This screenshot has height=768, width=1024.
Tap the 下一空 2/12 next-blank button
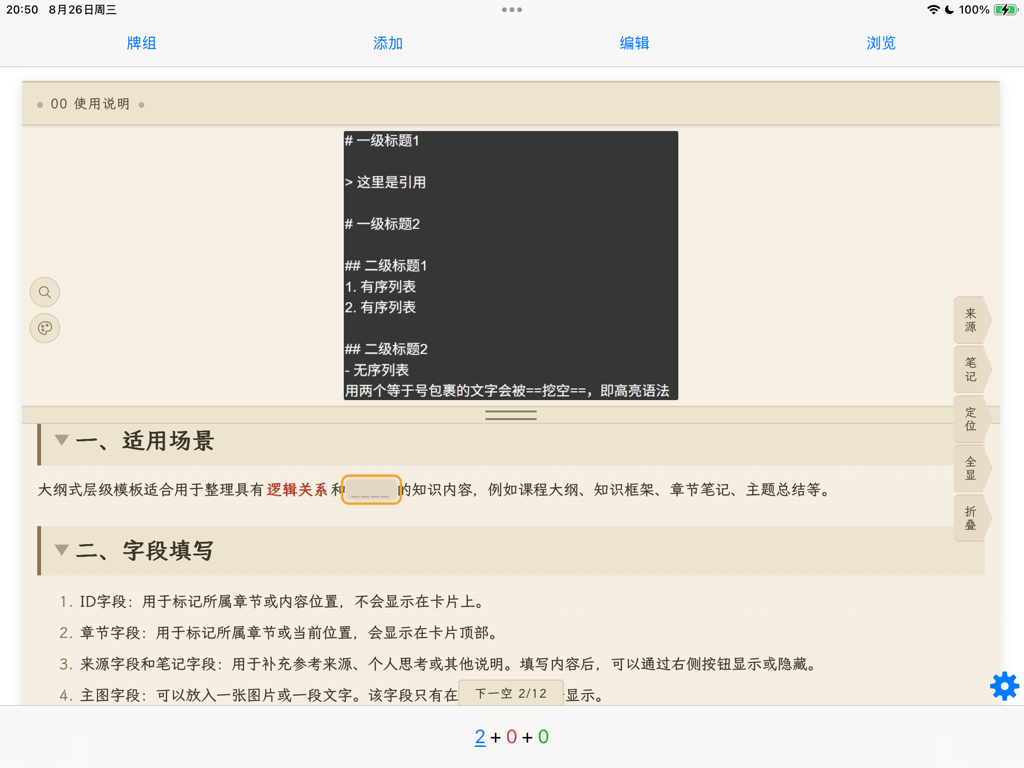click(511, 694)
